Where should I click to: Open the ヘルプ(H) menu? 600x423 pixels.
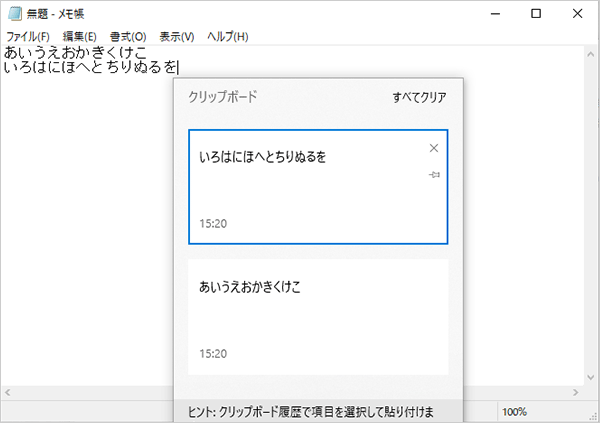[228, 37]
